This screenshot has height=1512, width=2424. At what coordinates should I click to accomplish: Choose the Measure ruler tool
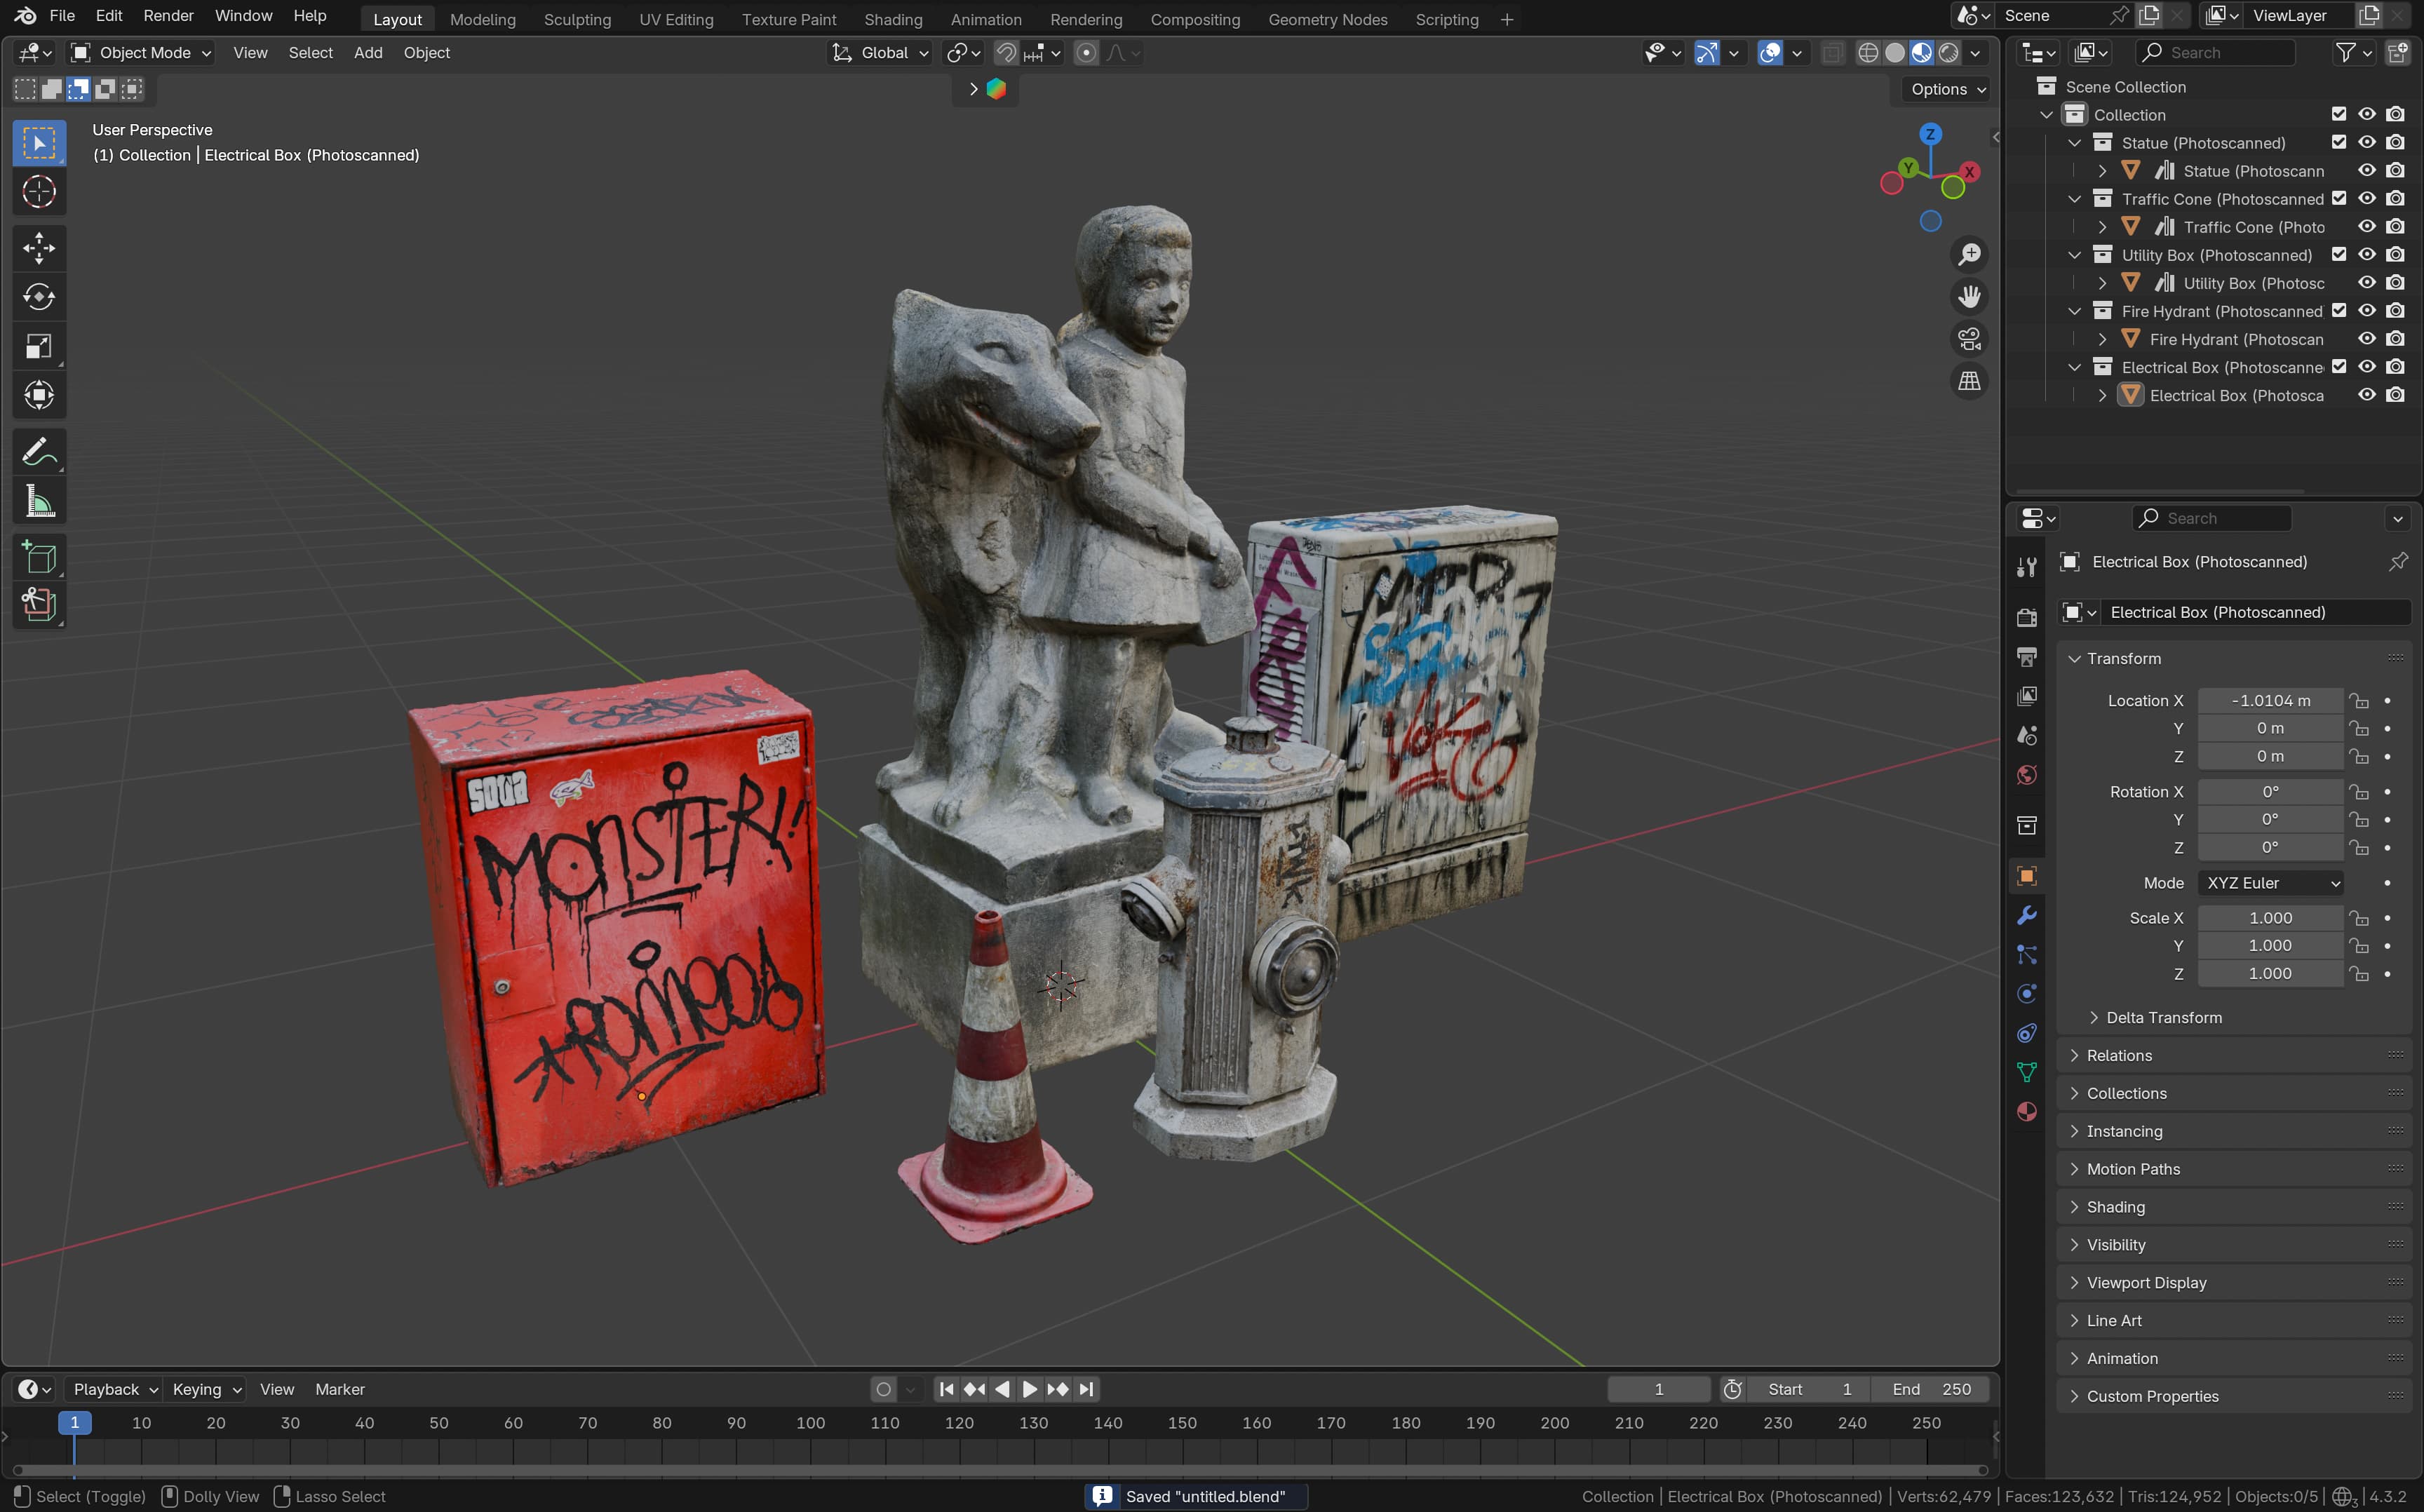(x=39, y=502)
